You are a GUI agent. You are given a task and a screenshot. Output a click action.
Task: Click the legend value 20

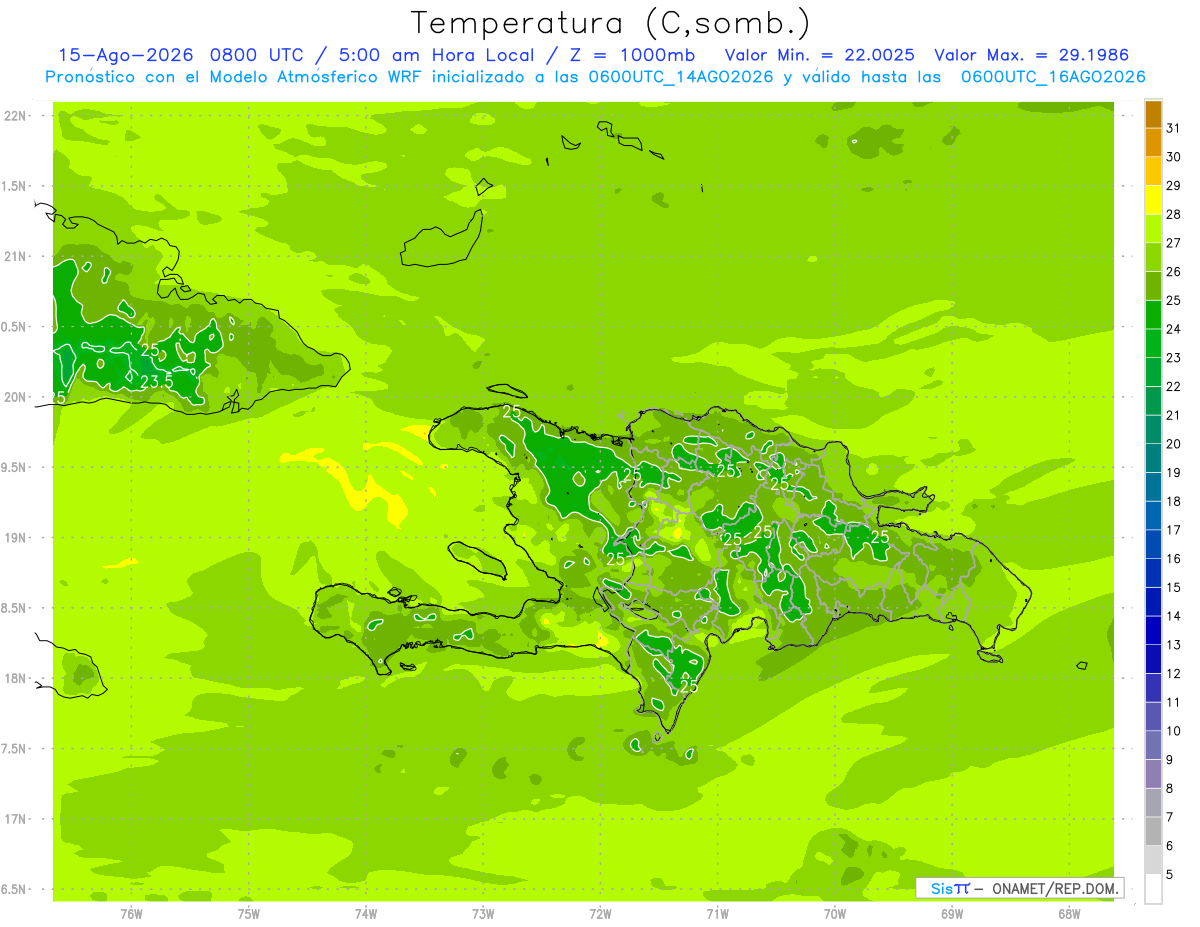1174,444
